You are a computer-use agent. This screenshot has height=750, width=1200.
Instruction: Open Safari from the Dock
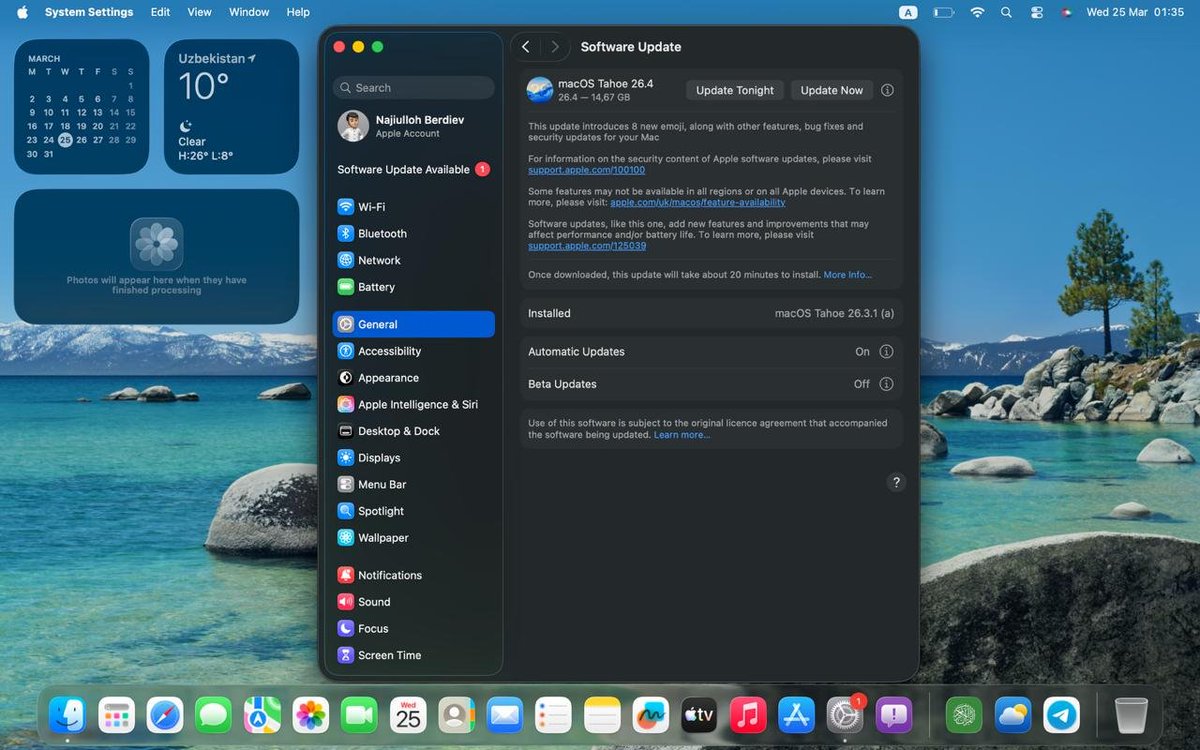pos(165,715)
